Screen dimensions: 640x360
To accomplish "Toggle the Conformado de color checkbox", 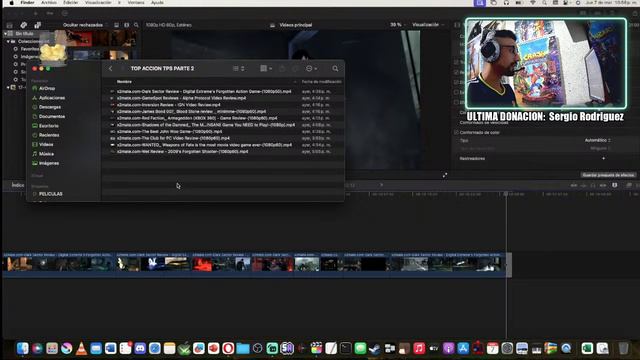I will [456, 132].
